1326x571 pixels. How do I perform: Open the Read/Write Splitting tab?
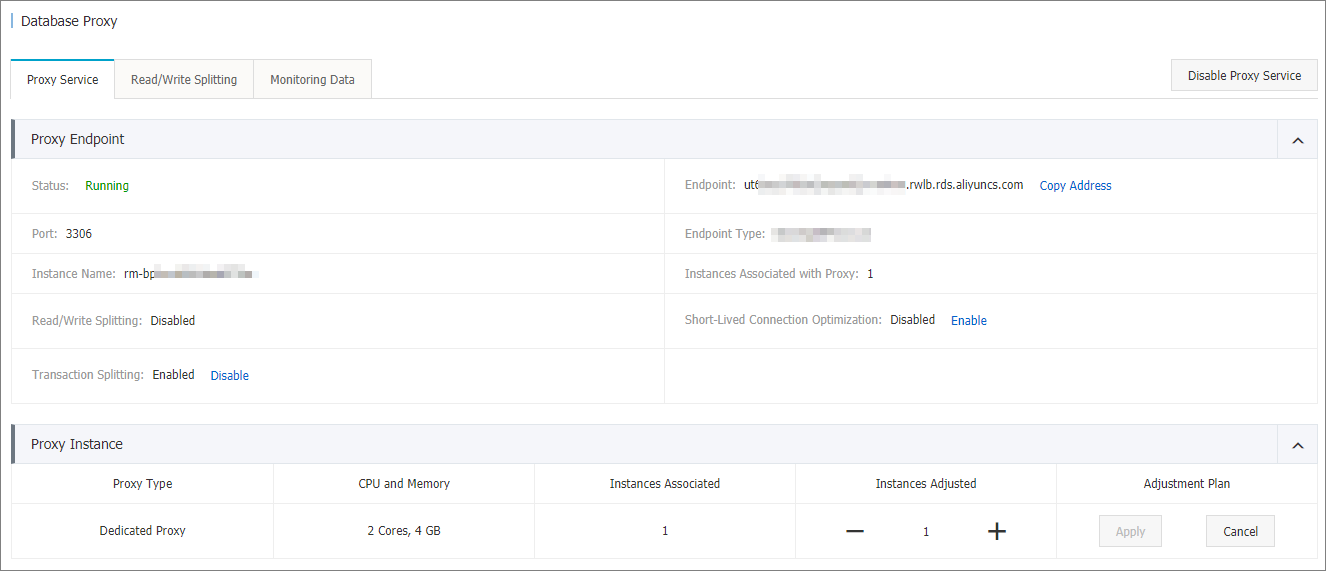184,80
